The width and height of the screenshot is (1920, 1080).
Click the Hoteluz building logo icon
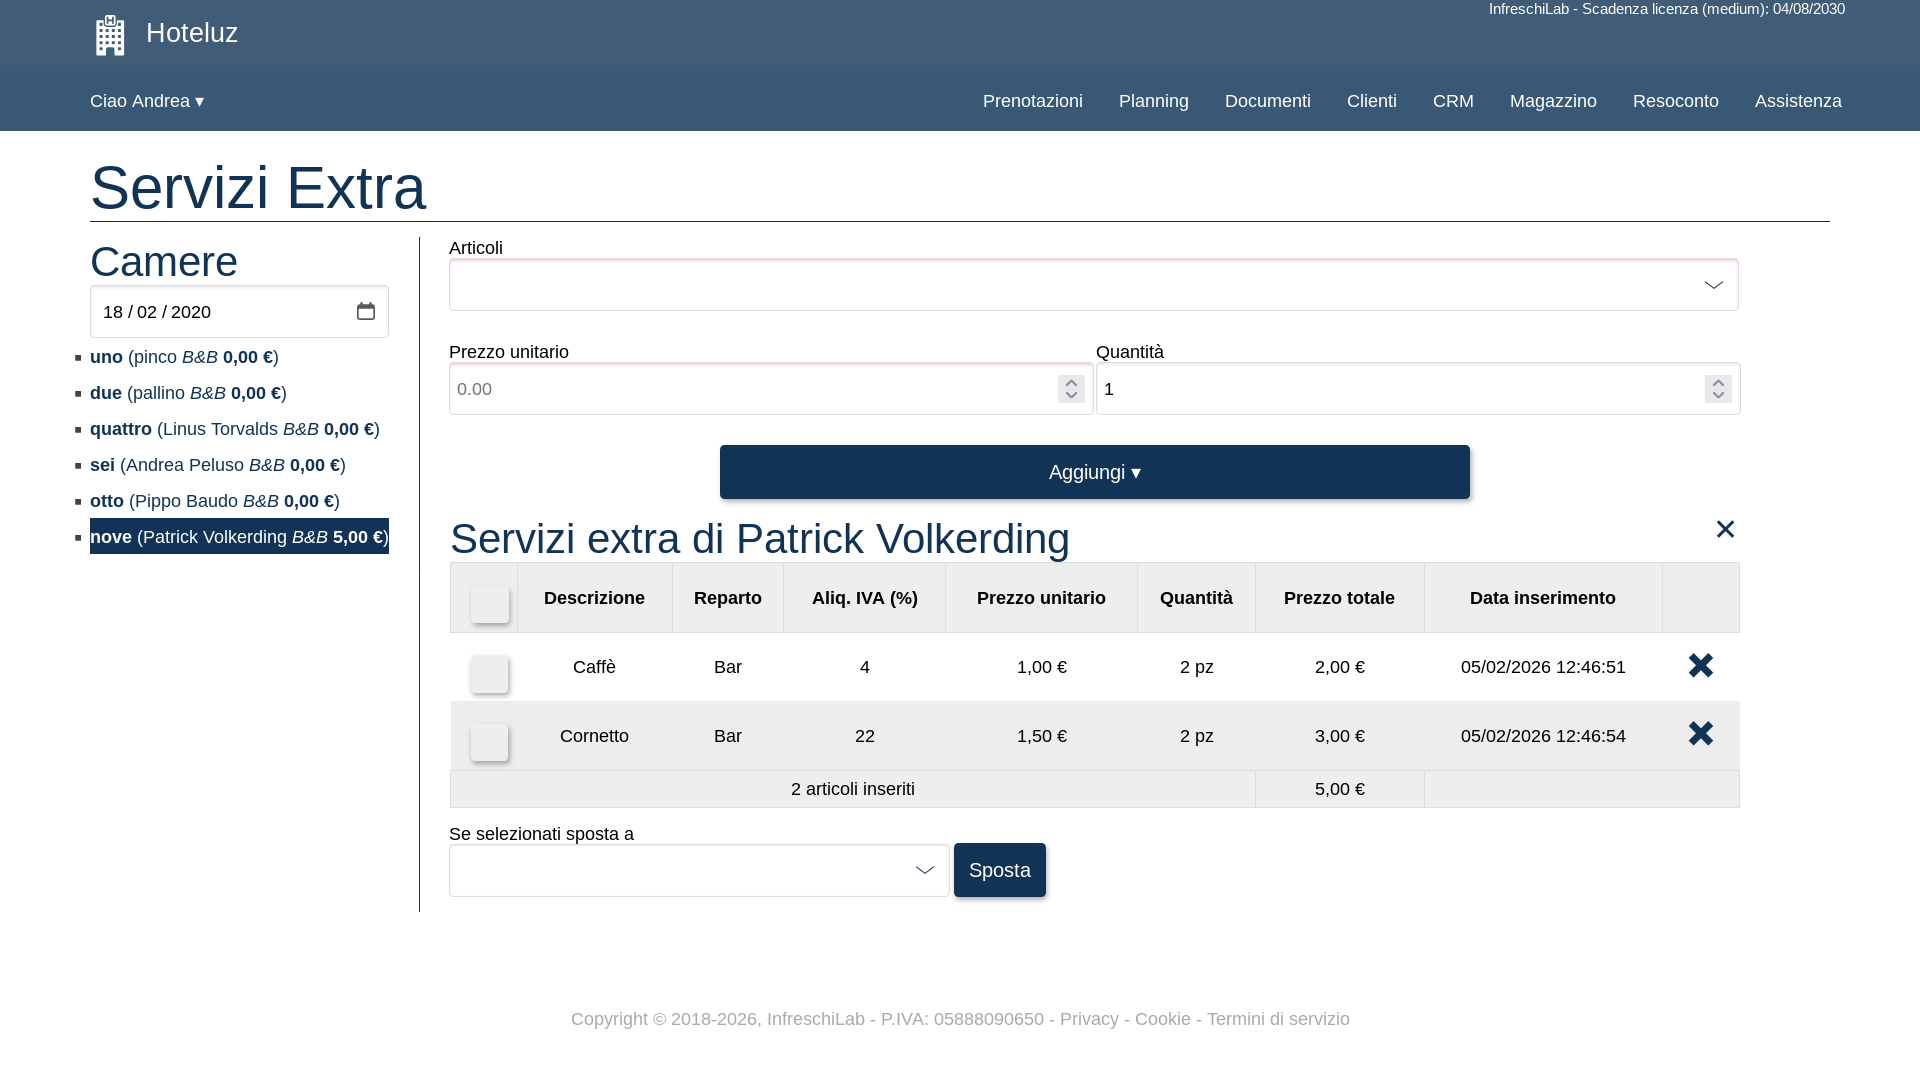(110, 35)
